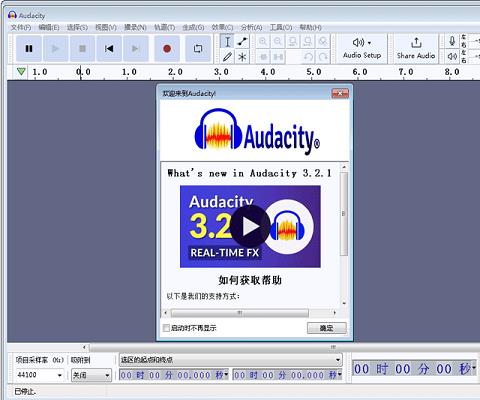Open the 视图(V) menu
The image size is (480, 400).
point(106,27)
